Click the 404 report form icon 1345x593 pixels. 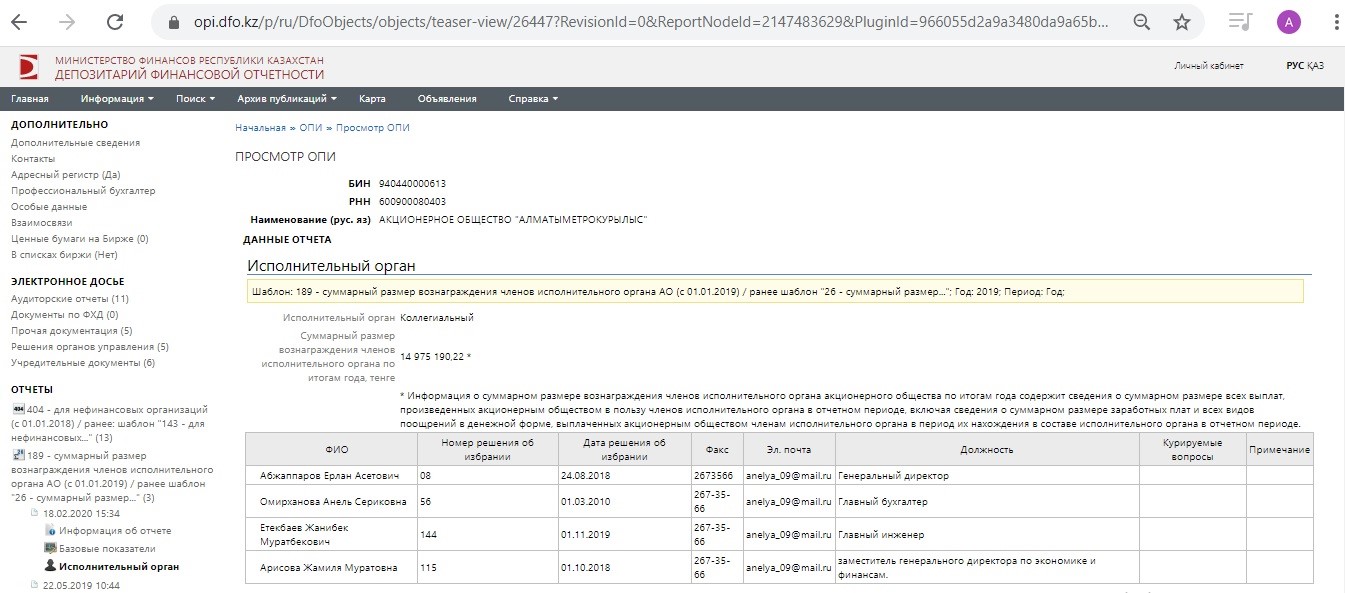click(x=17, y=409)
